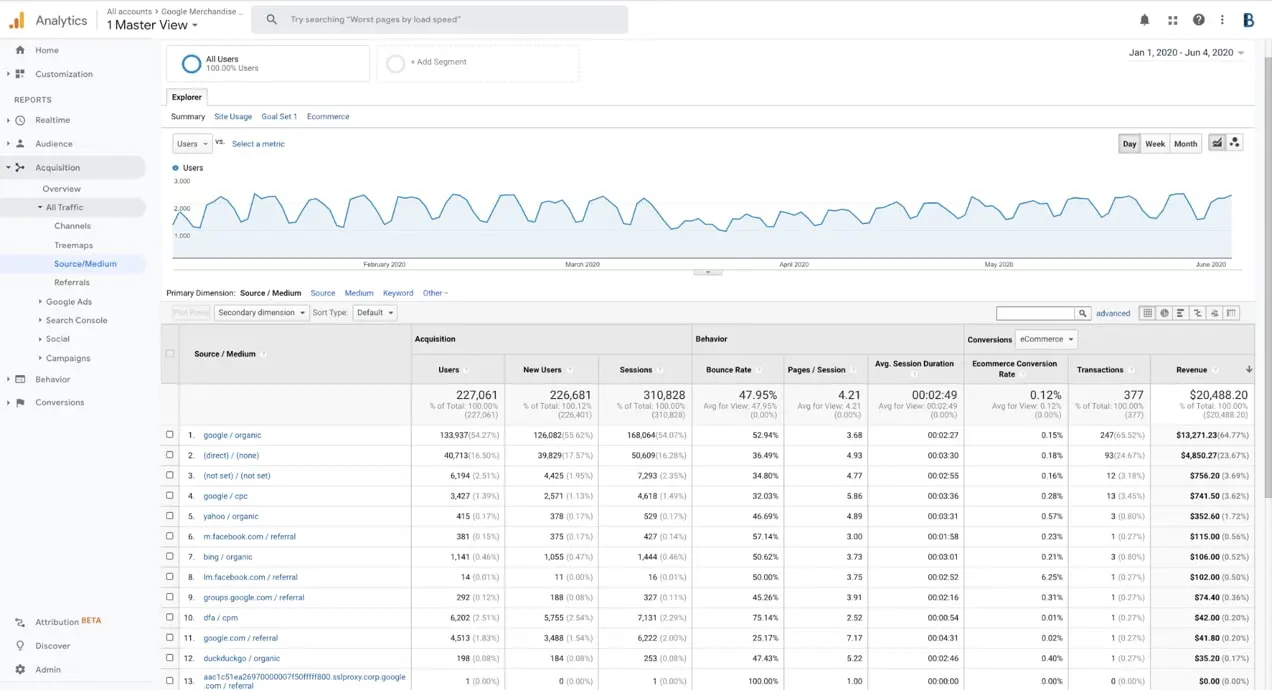This screenshot has width=1272, height=690.
Task: Click the table search magnifier button
Action: click(1082, 313)
